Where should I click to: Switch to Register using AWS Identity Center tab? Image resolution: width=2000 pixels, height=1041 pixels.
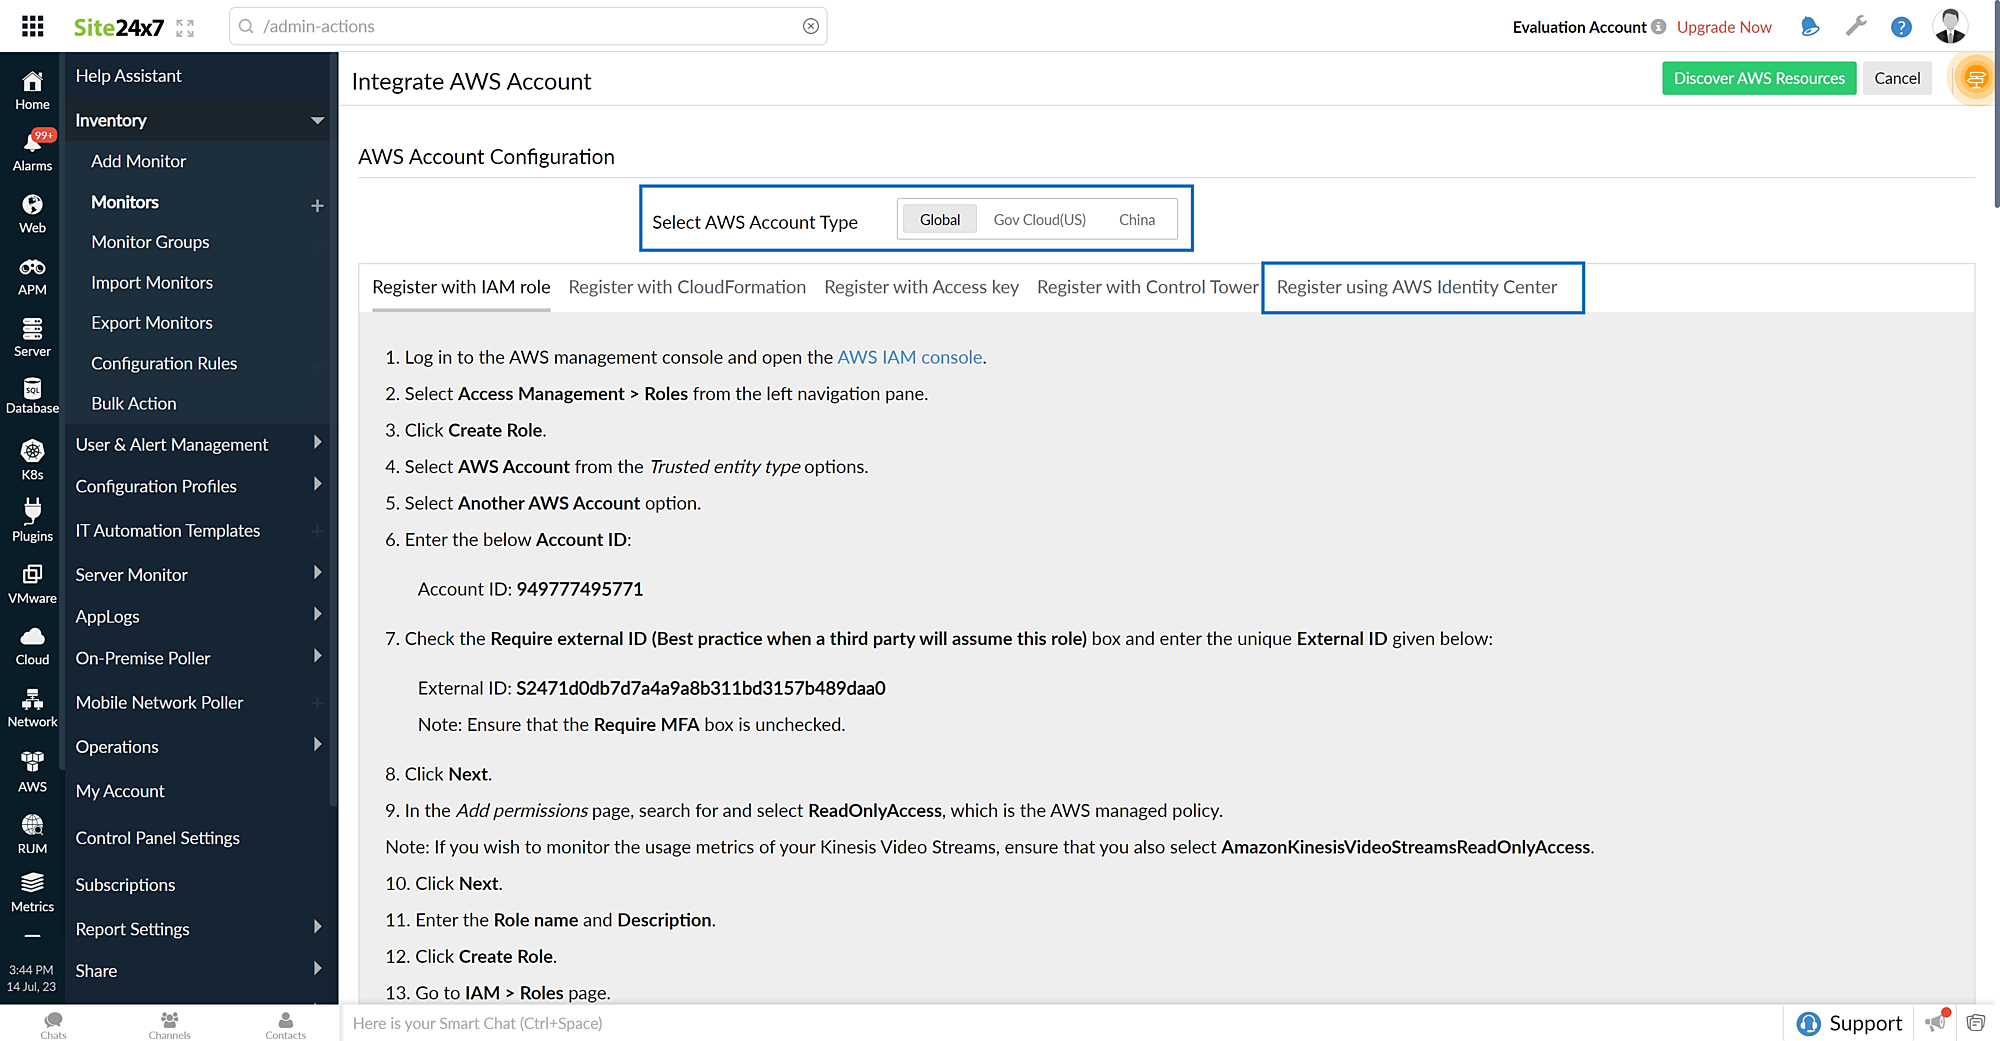[1417, 287]
